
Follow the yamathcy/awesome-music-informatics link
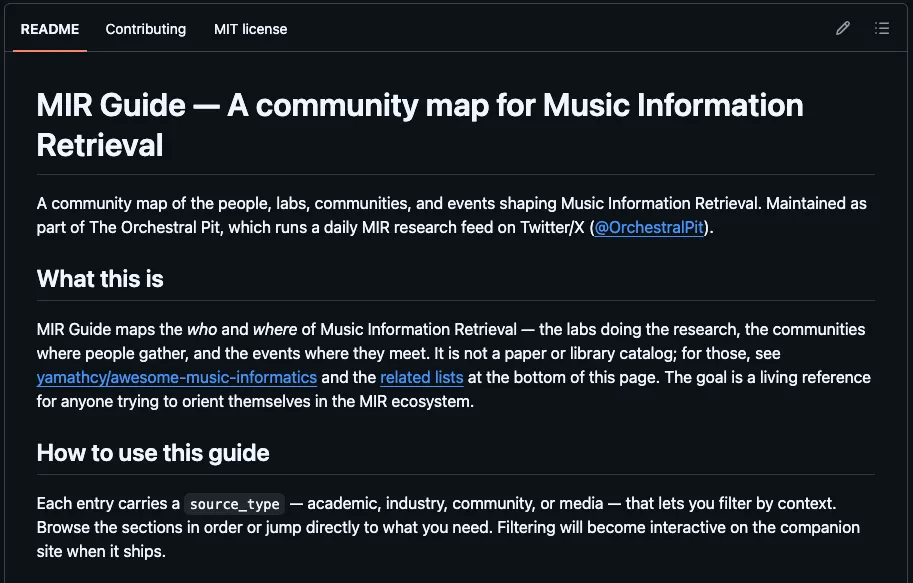pyautogui.click(x=177, y=377)
